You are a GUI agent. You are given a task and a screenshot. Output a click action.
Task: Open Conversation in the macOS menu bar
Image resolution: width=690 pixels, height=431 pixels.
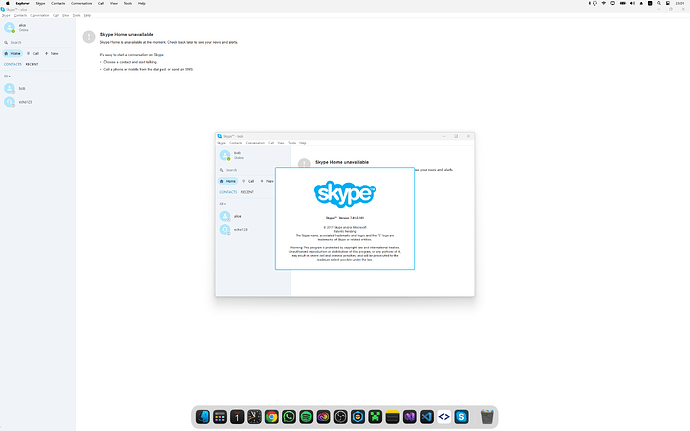[x=82, y=3]
